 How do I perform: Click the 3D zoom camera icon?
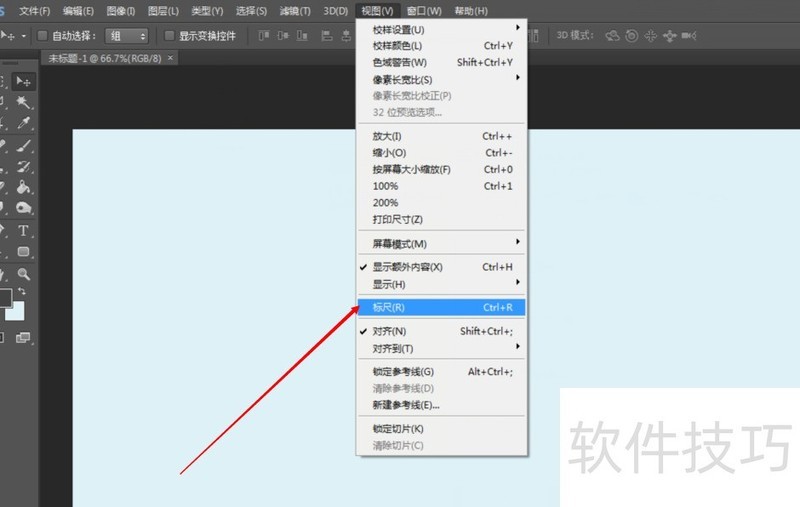pos(689,36)
